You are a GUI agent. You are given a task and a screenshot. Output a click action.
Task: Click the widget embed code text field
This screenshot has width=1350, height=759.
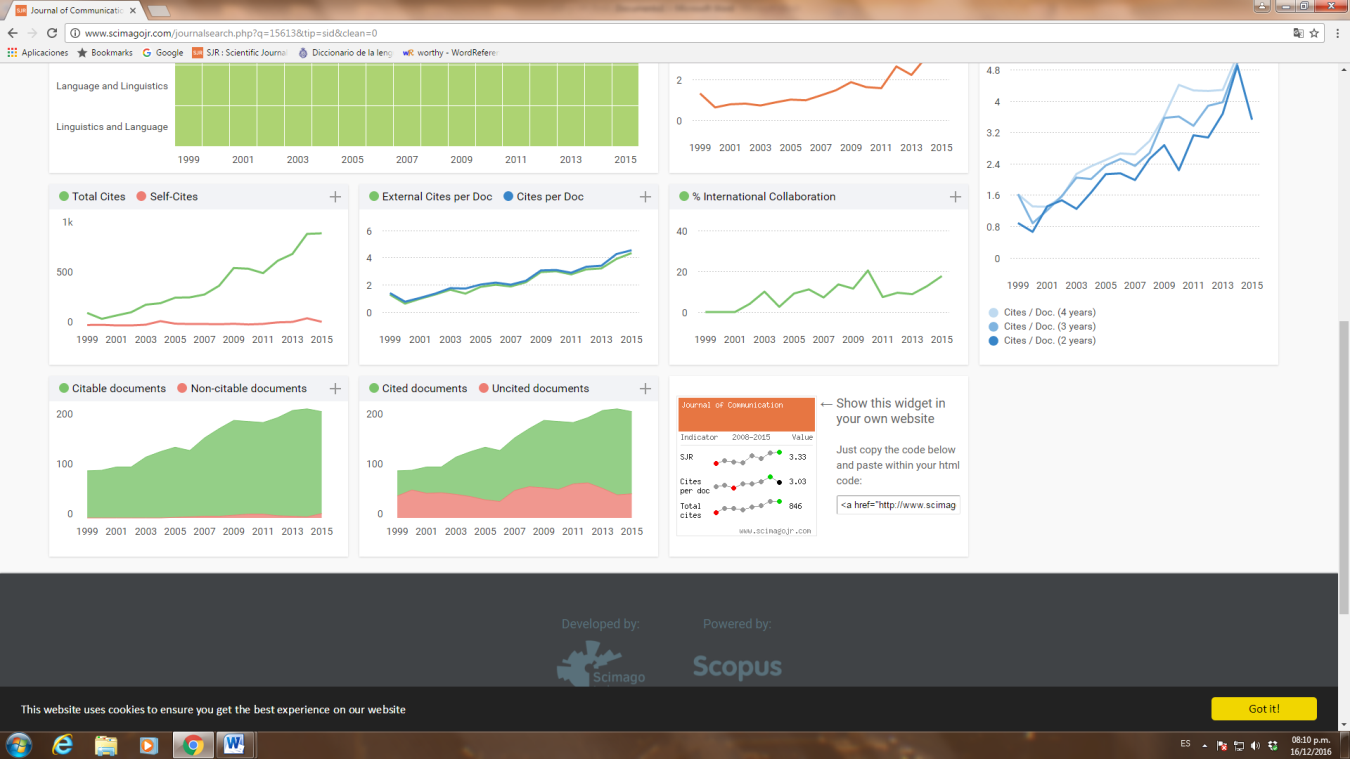[x=897, y=505]
